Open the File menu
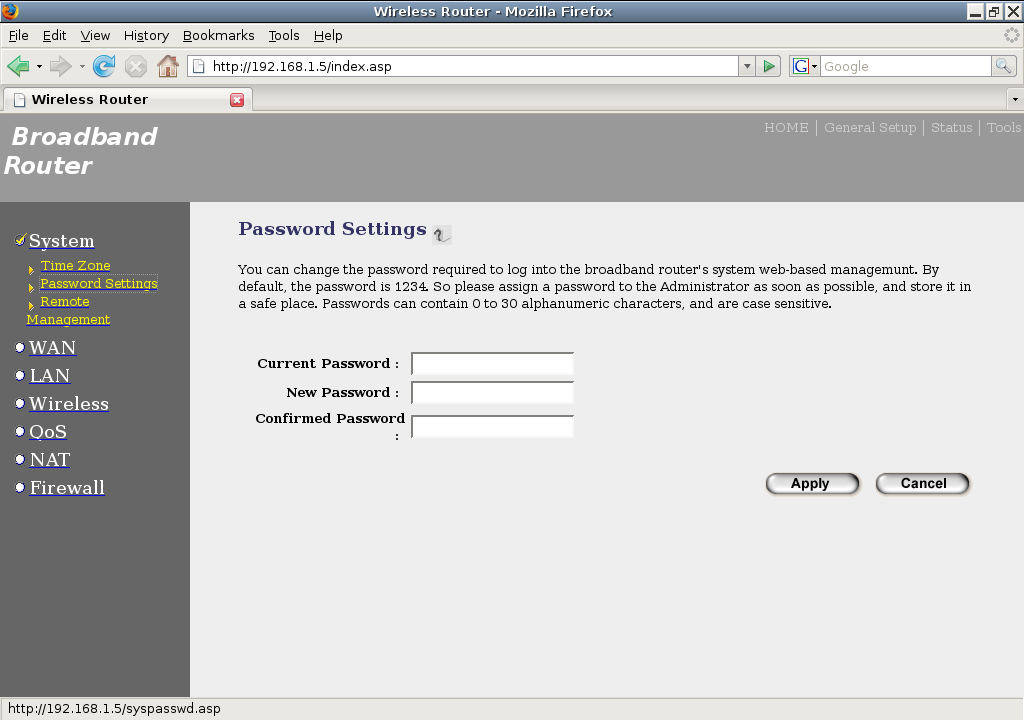 click(18, 35)
